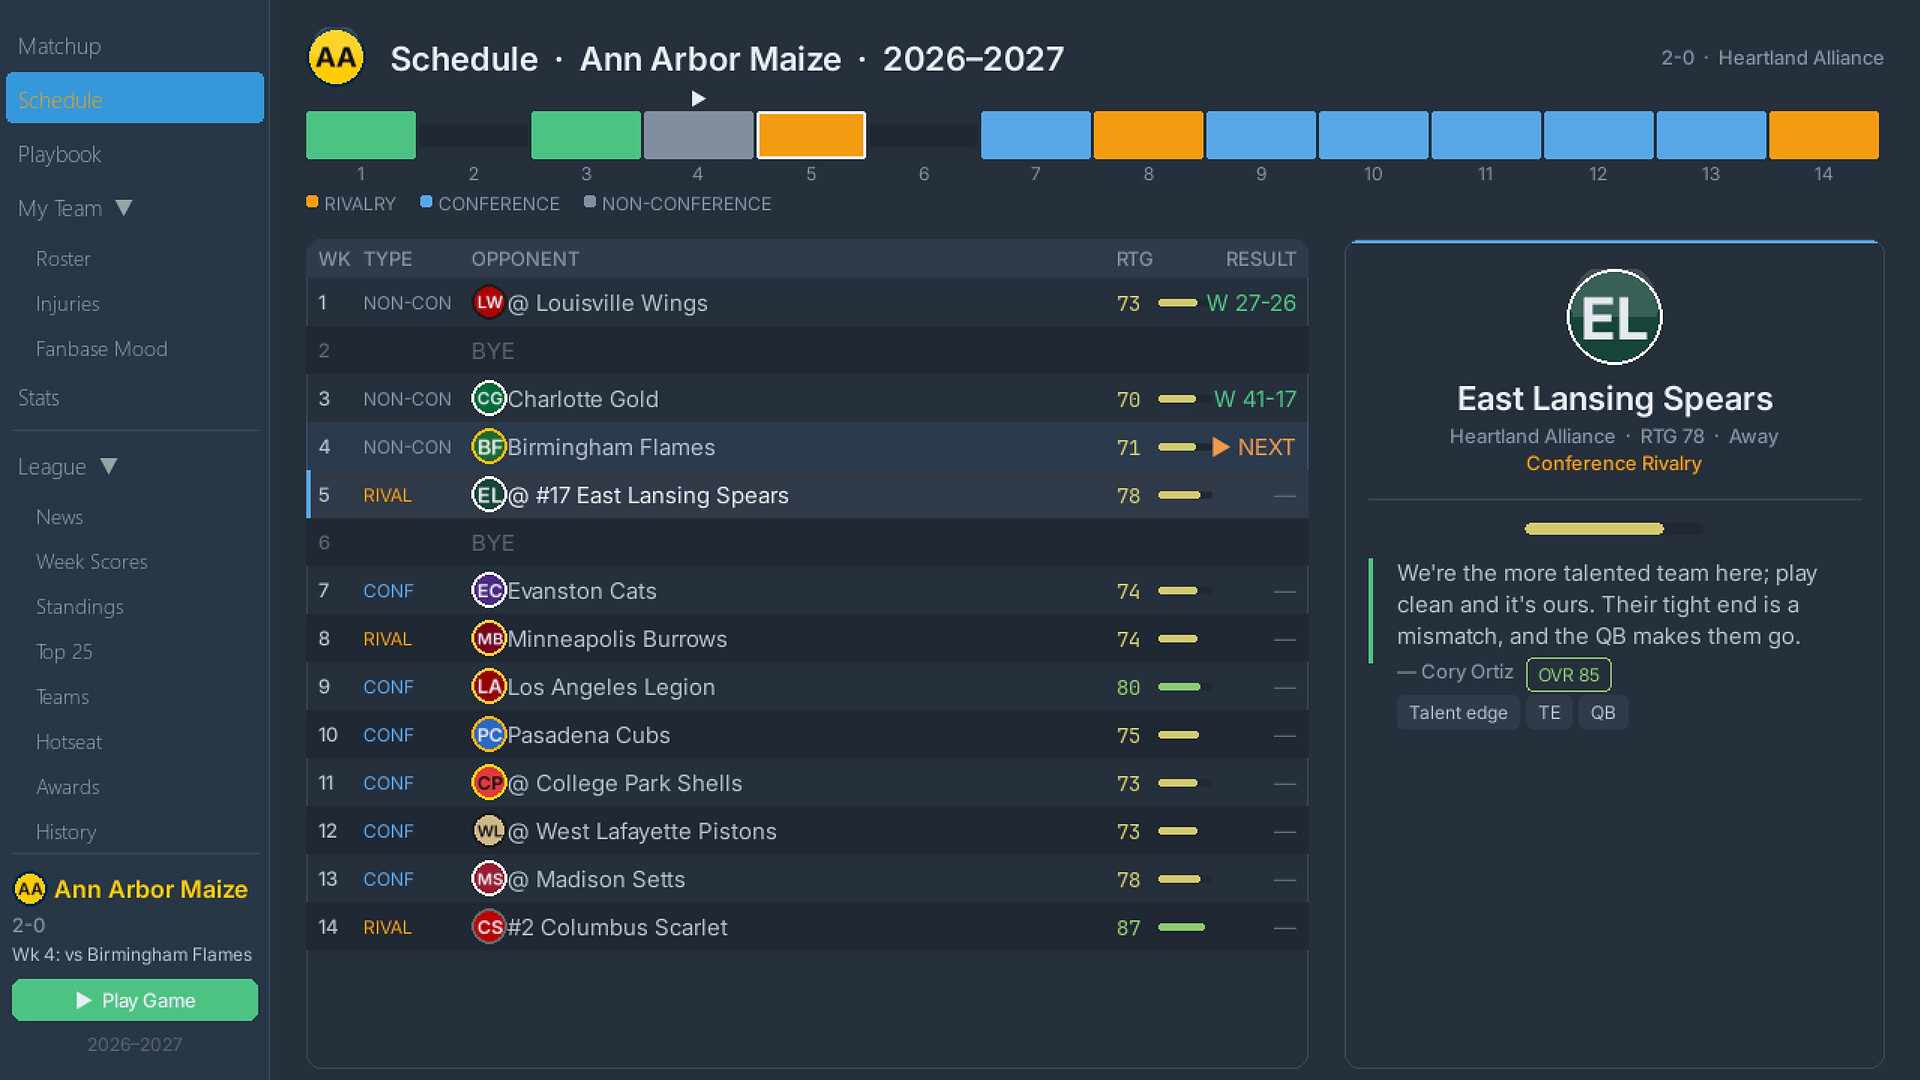Collapse the League section arrow

[109, 466]
